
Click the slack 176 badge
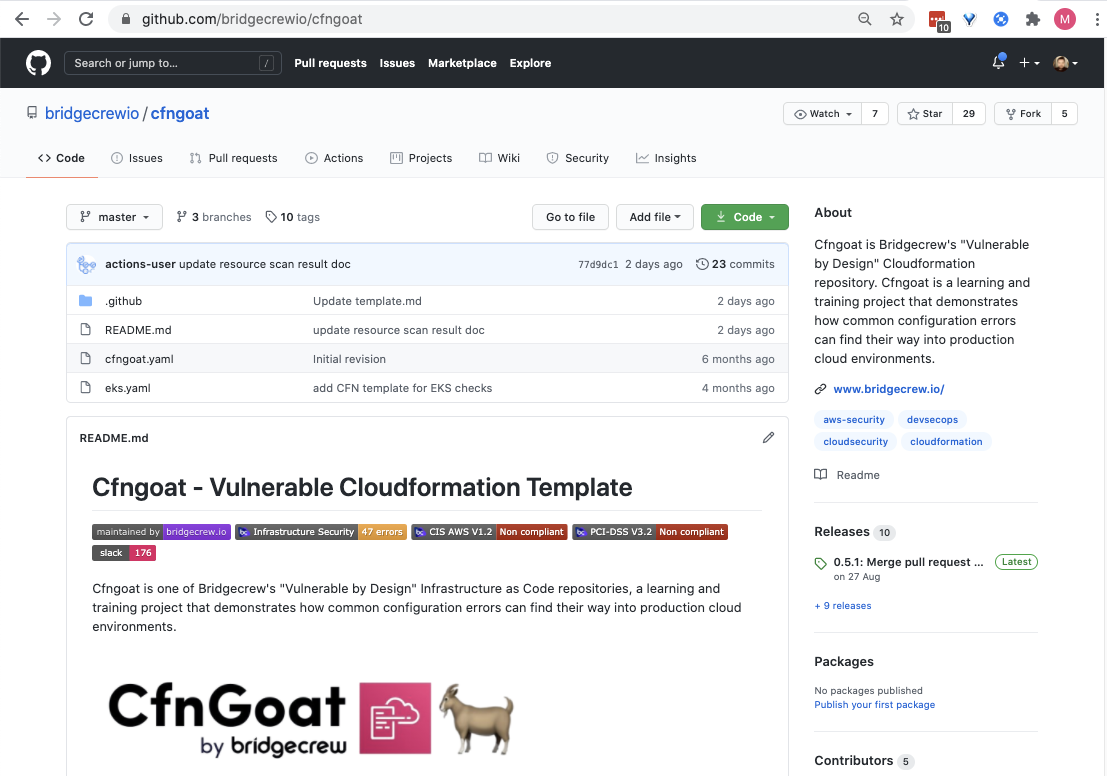coord(124,553)
